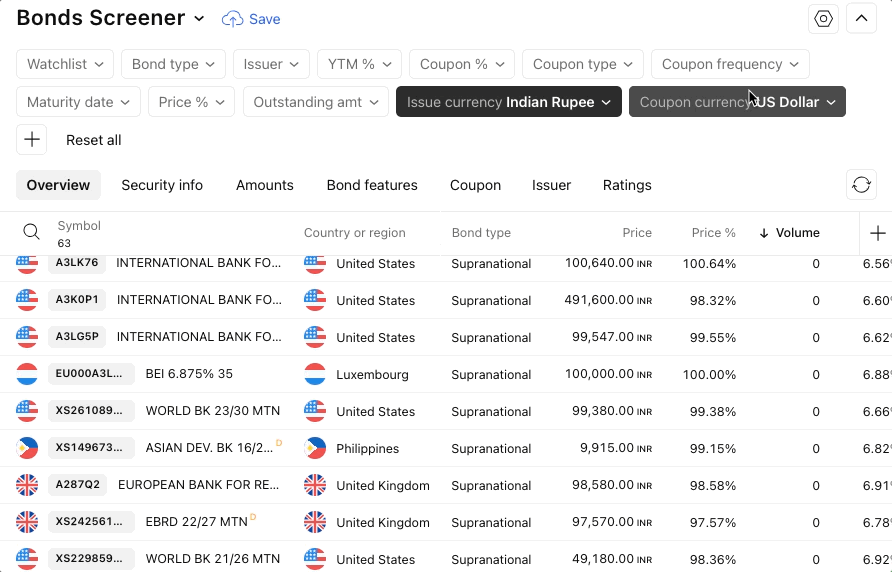Click Reset all filters
This screenshot has height=572, width=892.
pyautogui.click(x=93, y=140)
